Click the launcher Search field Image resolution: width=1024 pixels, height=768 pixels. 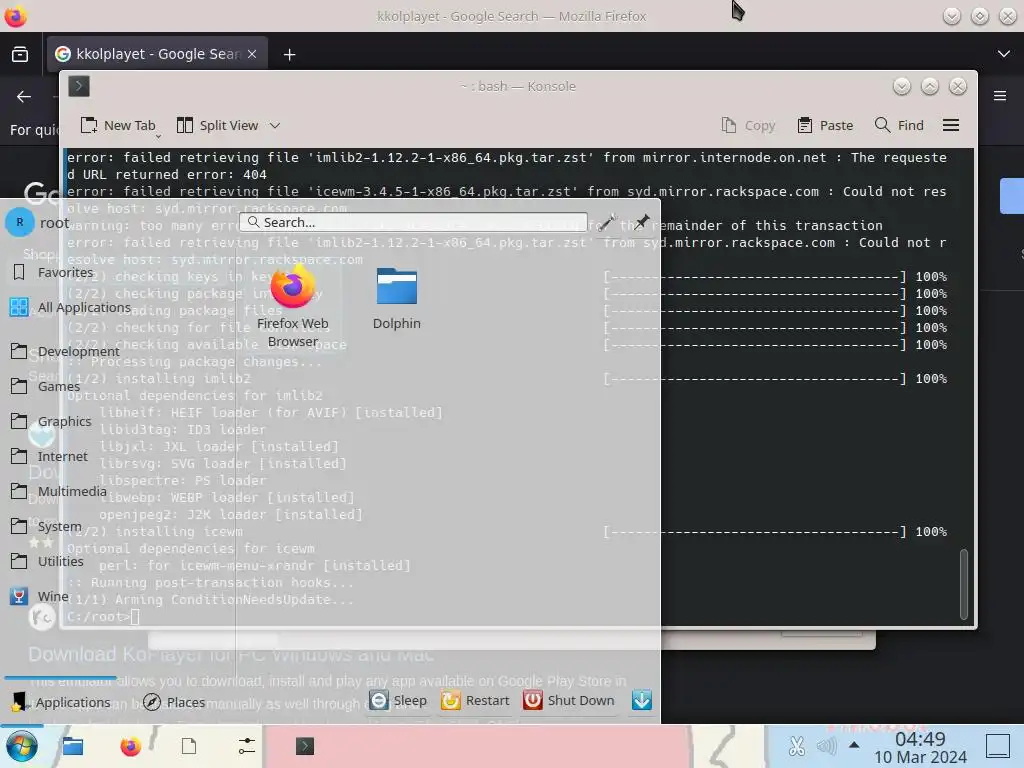[x=413, y=222]
